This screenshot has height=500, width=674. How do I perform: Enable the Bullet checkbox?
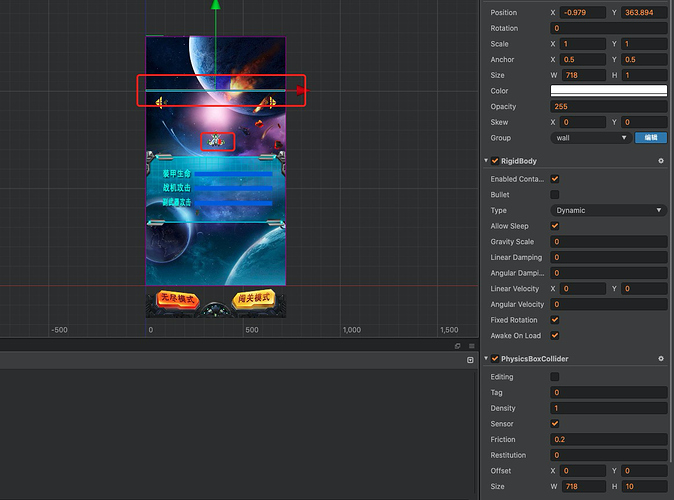click(555, 195)
